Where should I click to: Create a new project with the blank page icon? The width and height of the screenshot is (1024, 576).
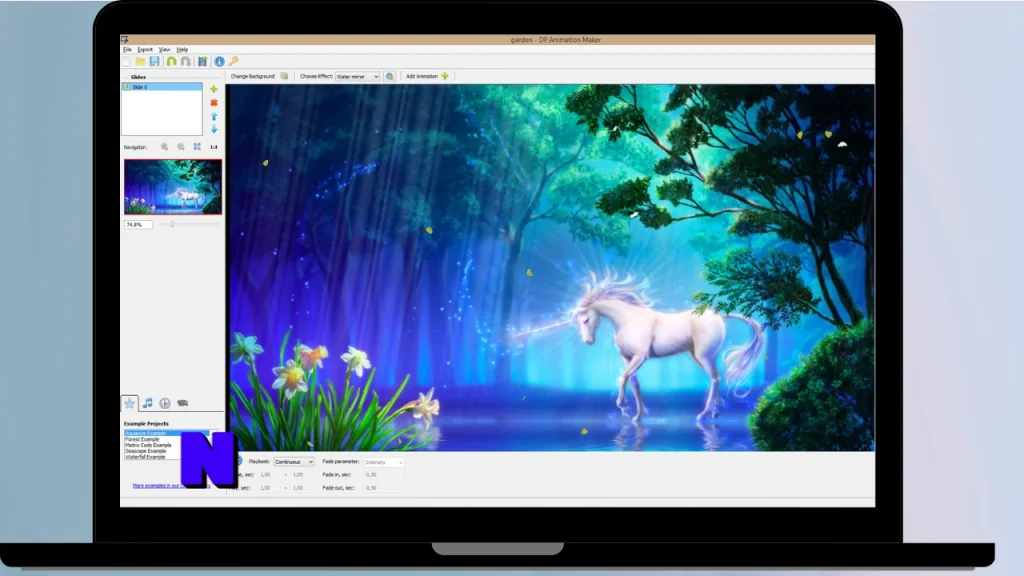coord(127,61)
